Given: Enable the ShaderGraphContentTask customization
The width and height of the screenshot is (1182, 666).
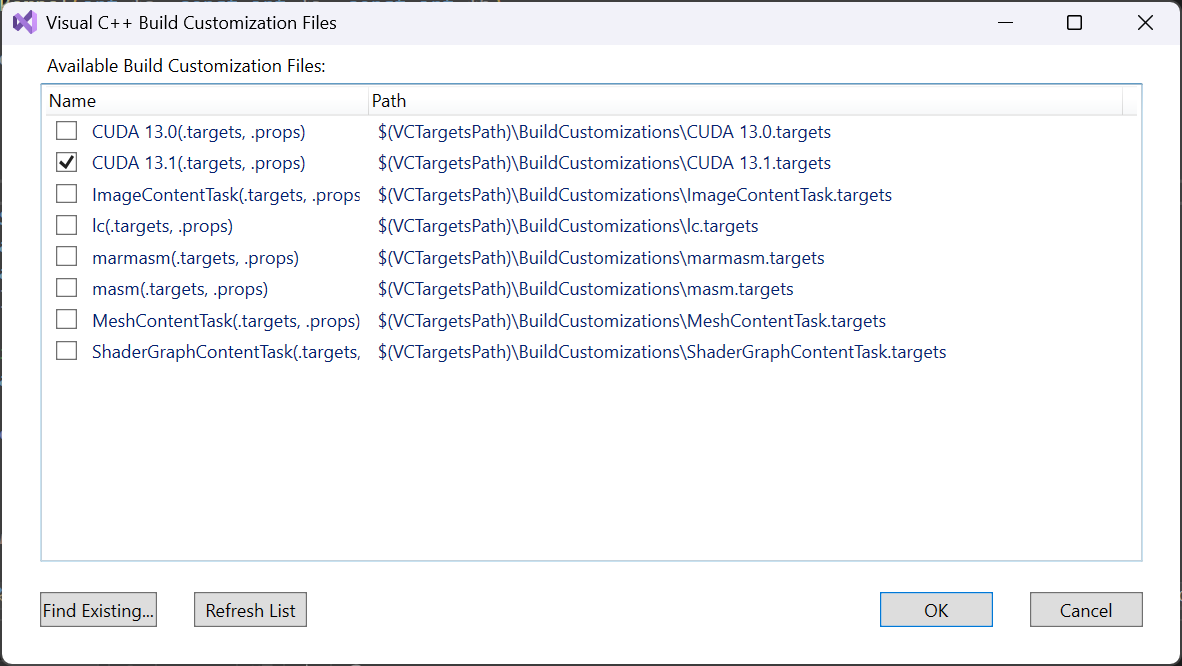Looking at the screenshot, I should point(66,350).
